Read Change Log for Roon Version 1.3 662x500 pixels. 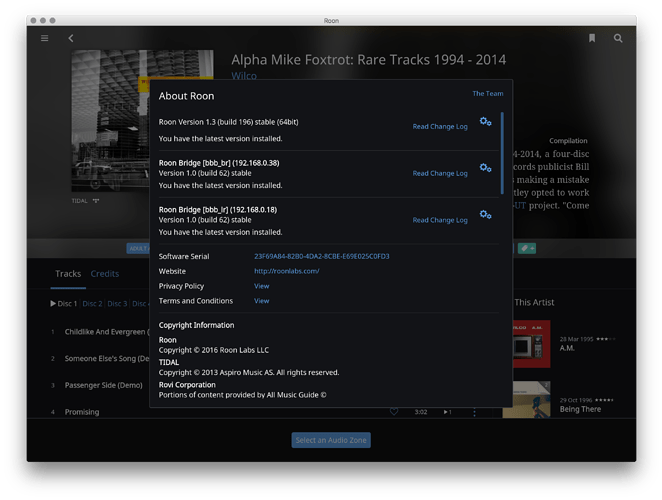click(x=440, y=126)
